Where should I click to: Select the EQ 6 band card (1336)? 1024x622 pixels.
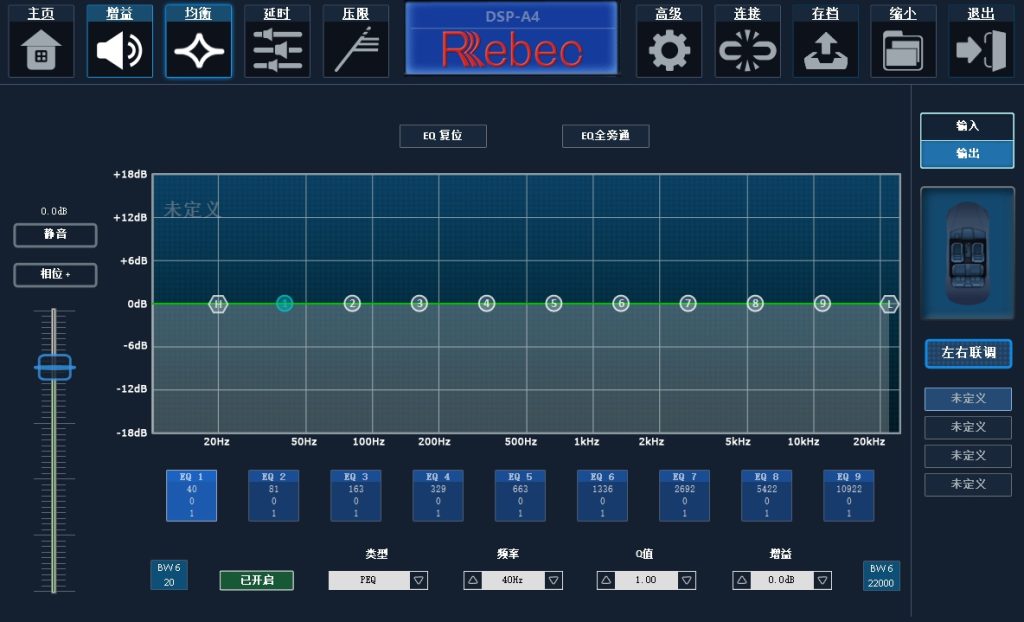click(602, 495)
